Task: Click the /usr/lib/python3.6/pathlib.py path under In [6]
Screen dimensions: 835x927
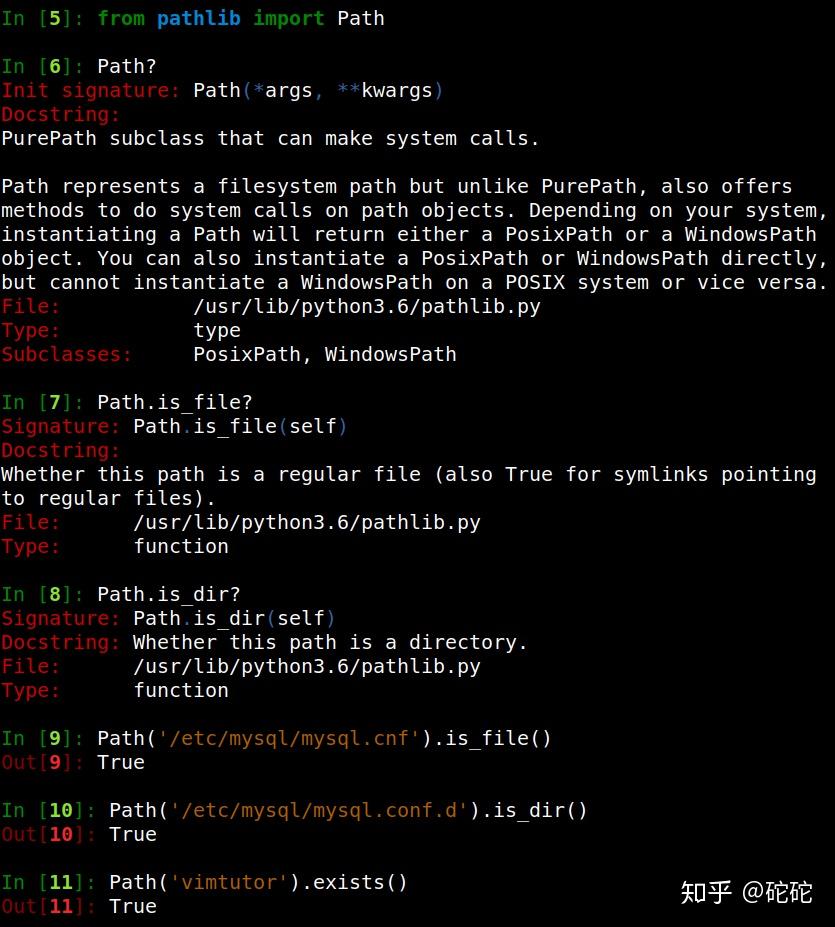Action: click(367, 306)
